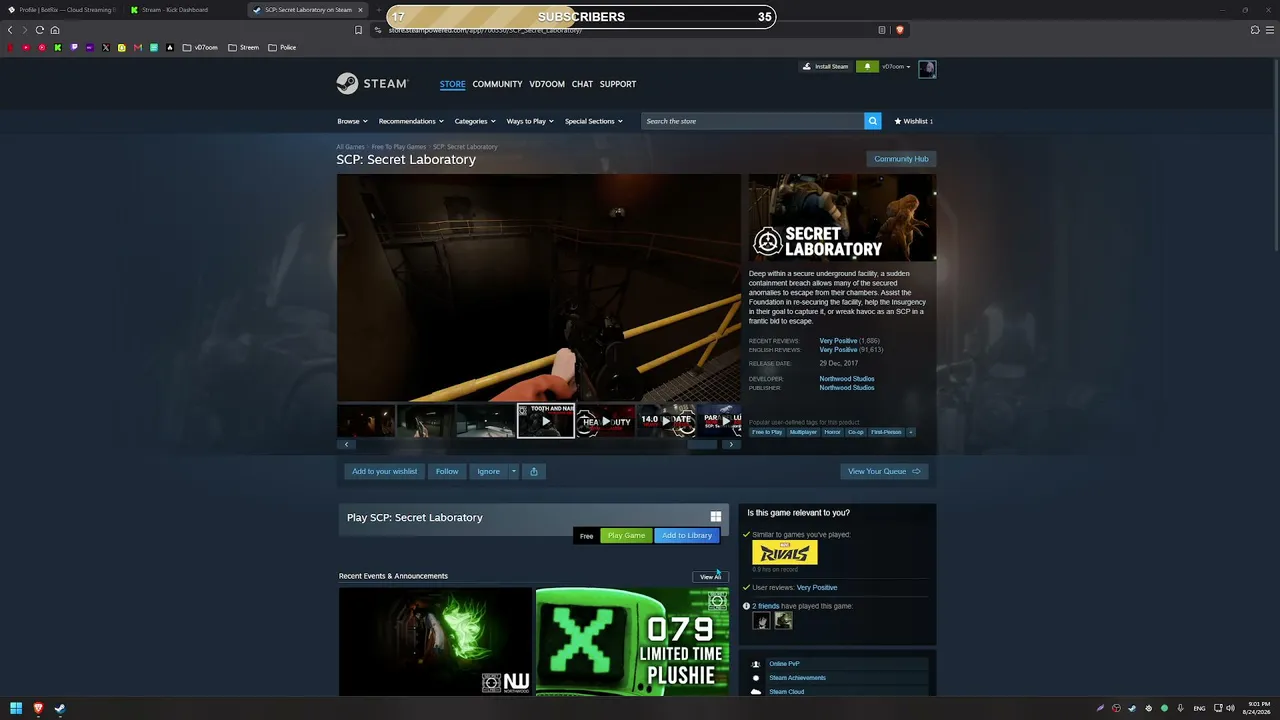
Task: Click Add to Library button
Action: tap(687, 536)
